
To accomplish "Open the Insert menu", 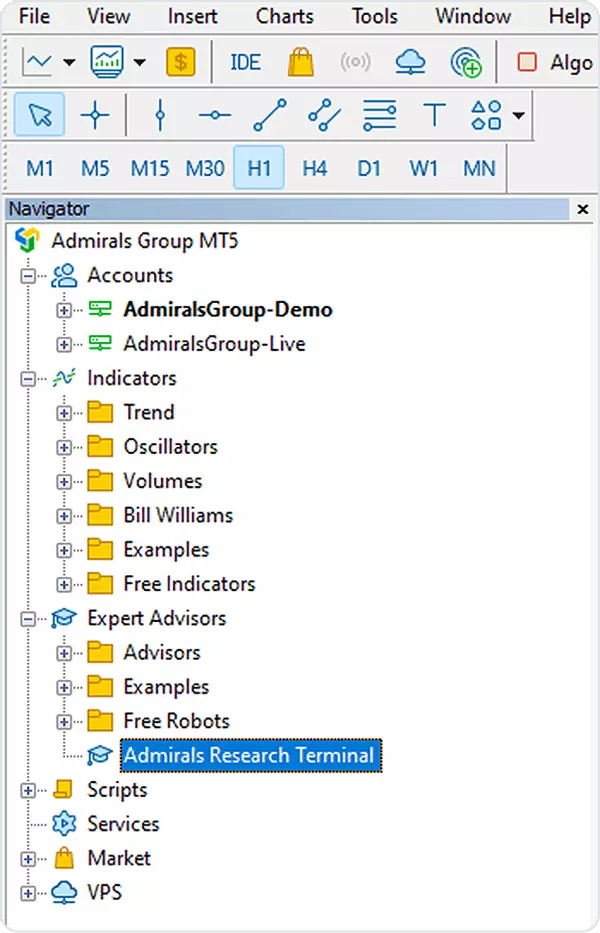I will coord(193,16).
